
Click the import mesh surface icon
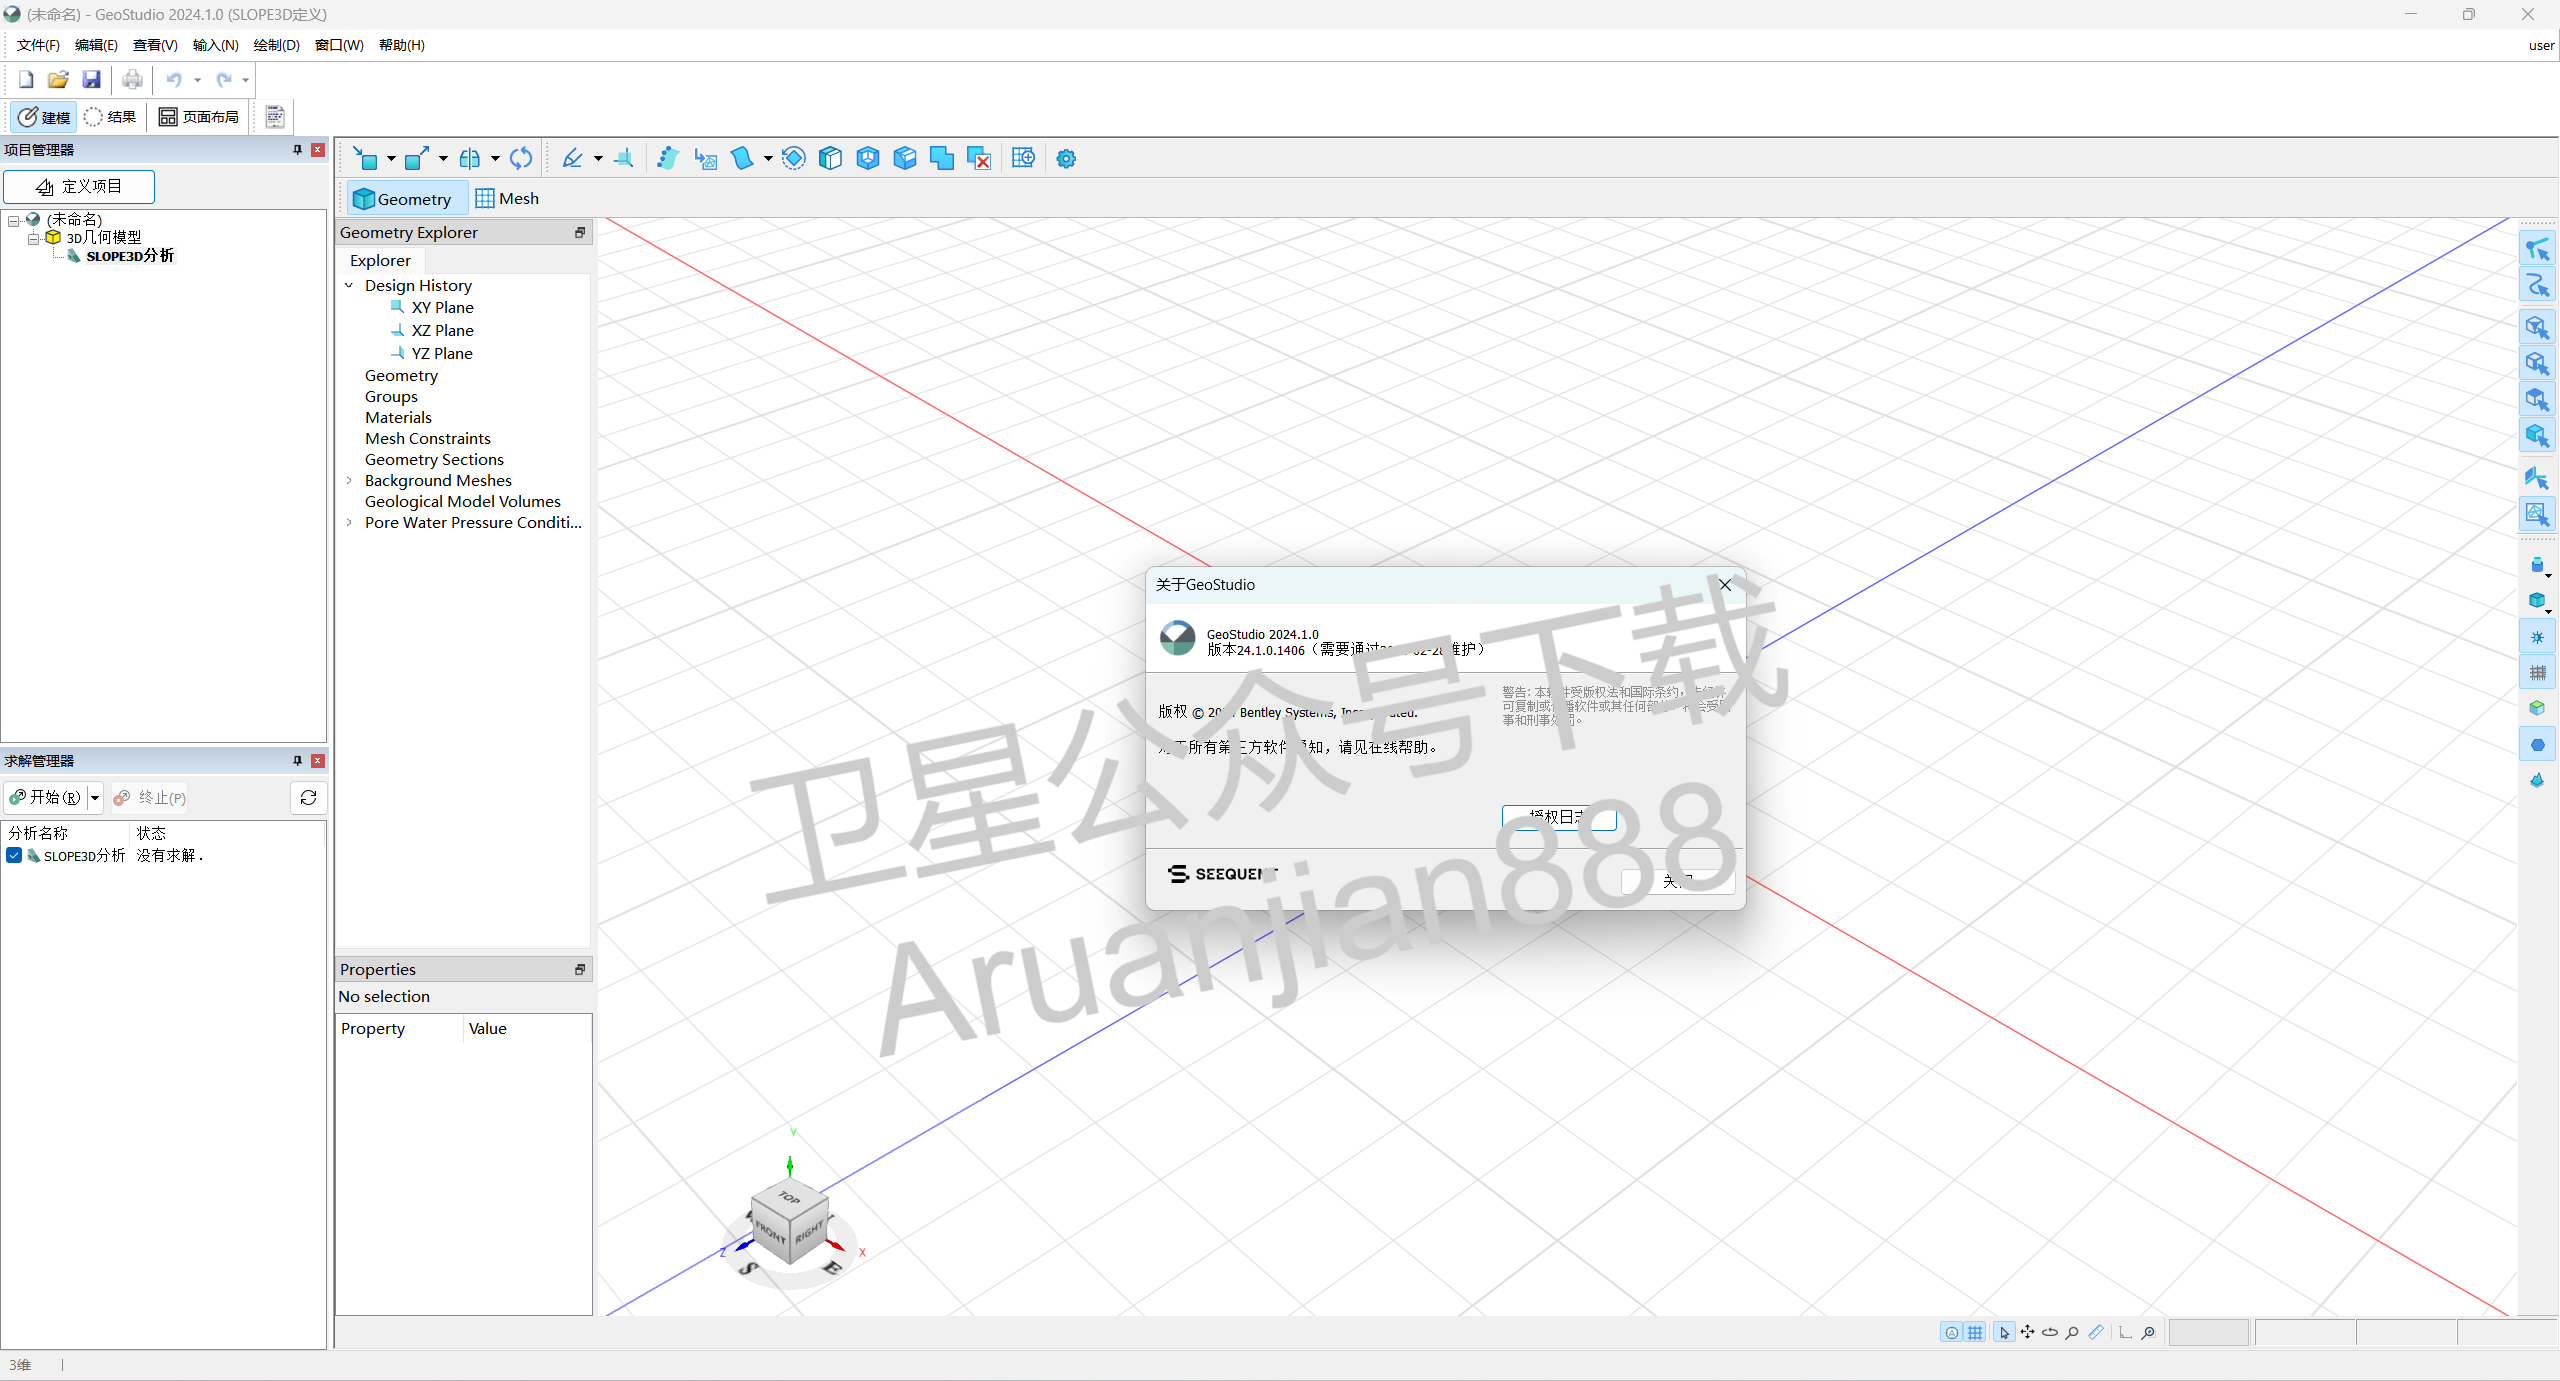tap(705, 158)
